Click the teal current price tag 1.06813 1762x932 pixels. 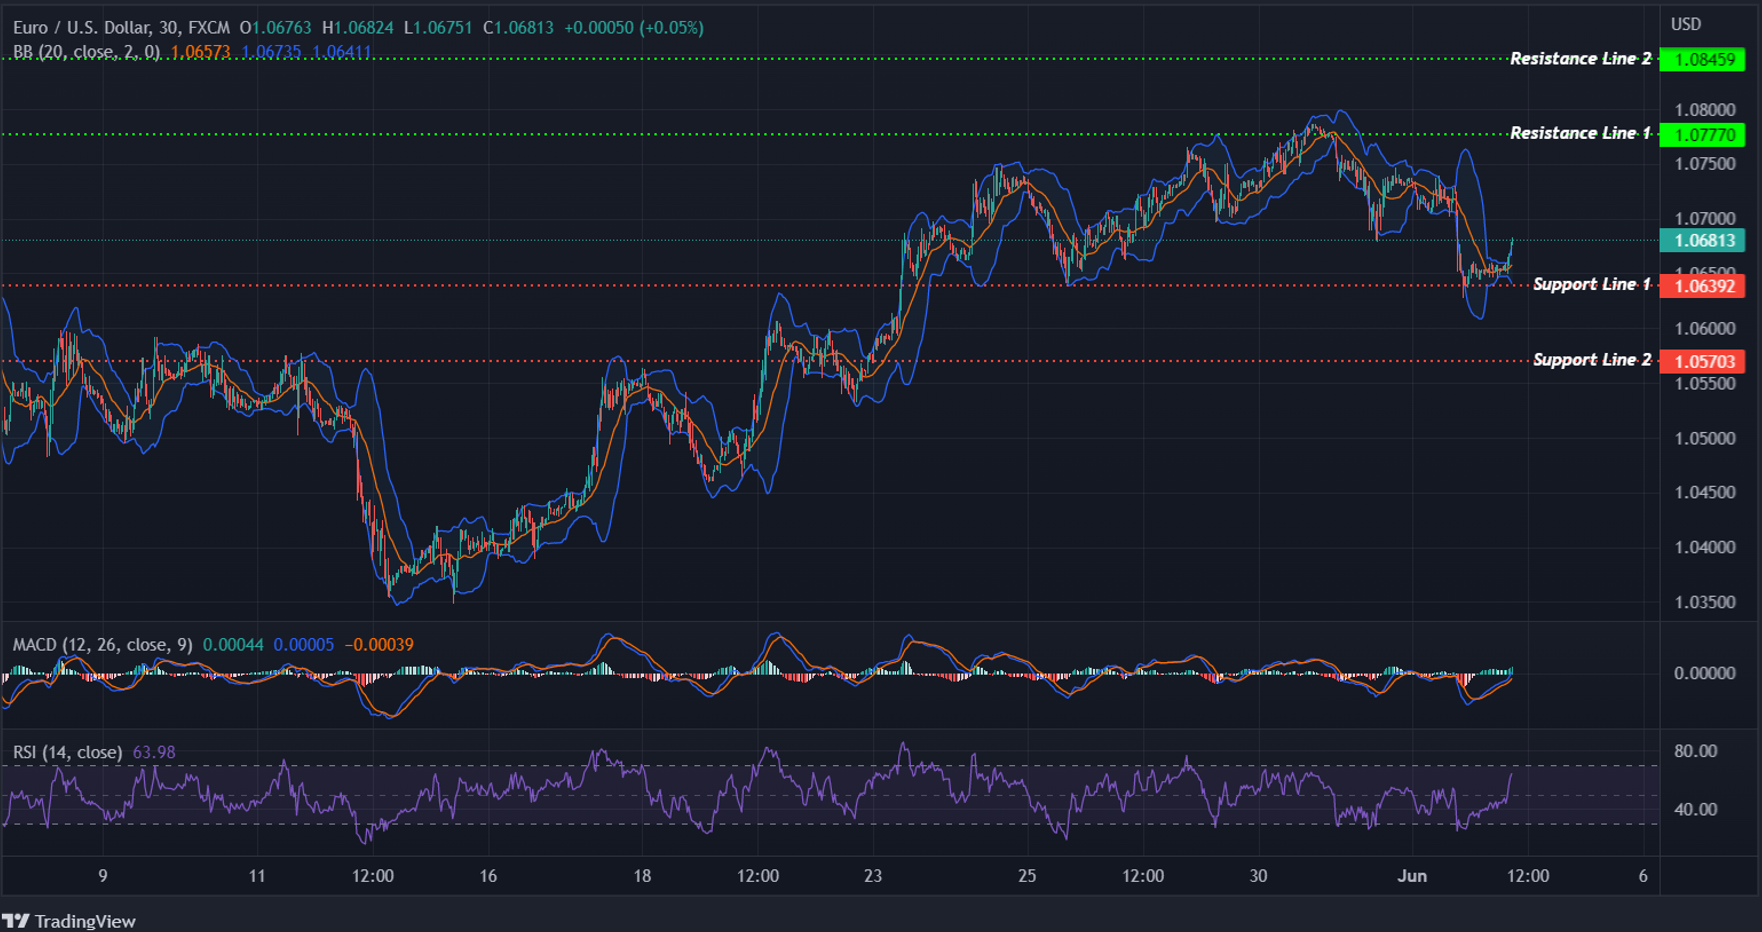1703,241
